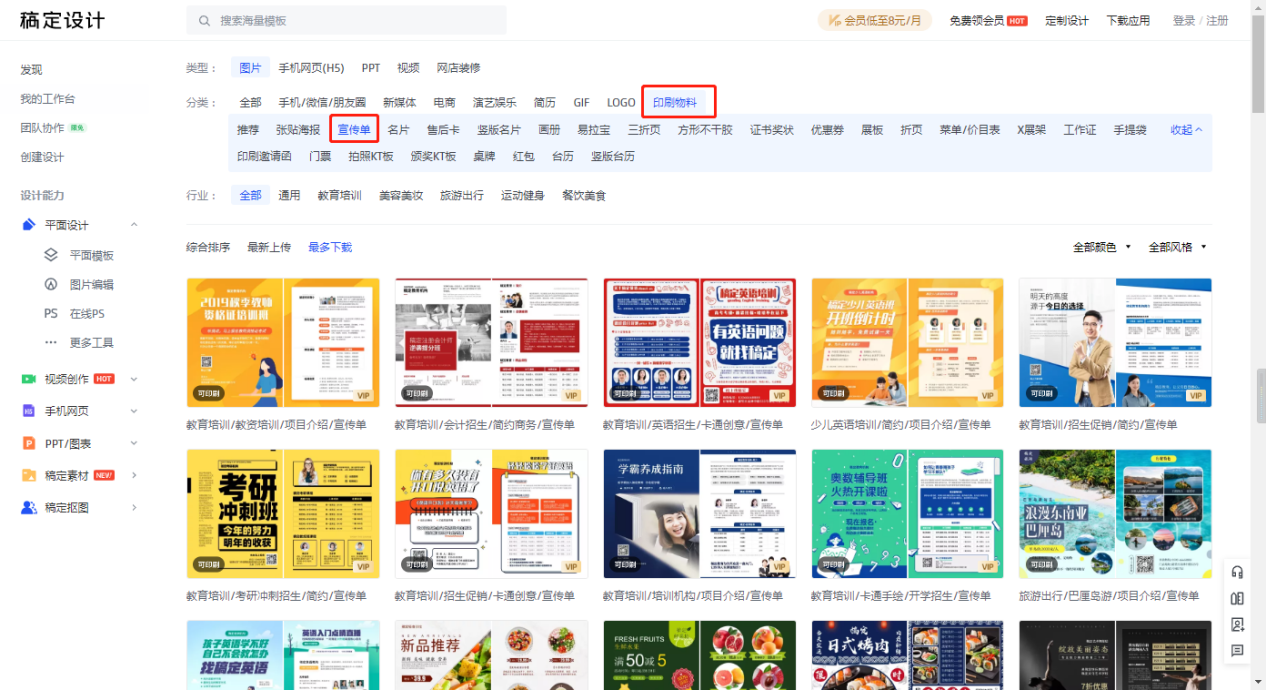
Task: Click the 稿定素材 icon
Action: click(x=29, y=475)
